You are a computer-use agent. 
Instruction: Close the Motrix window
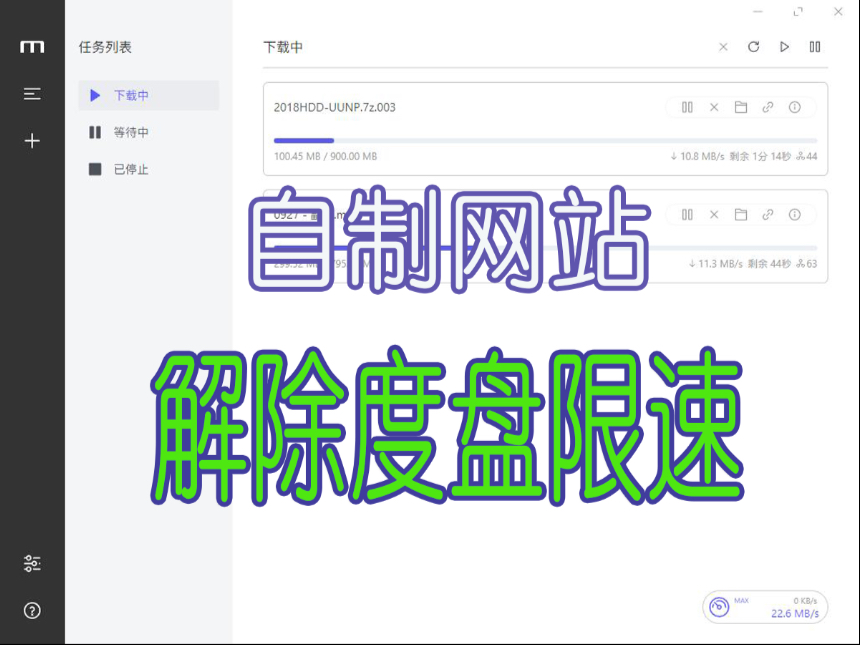coord(838,12)
